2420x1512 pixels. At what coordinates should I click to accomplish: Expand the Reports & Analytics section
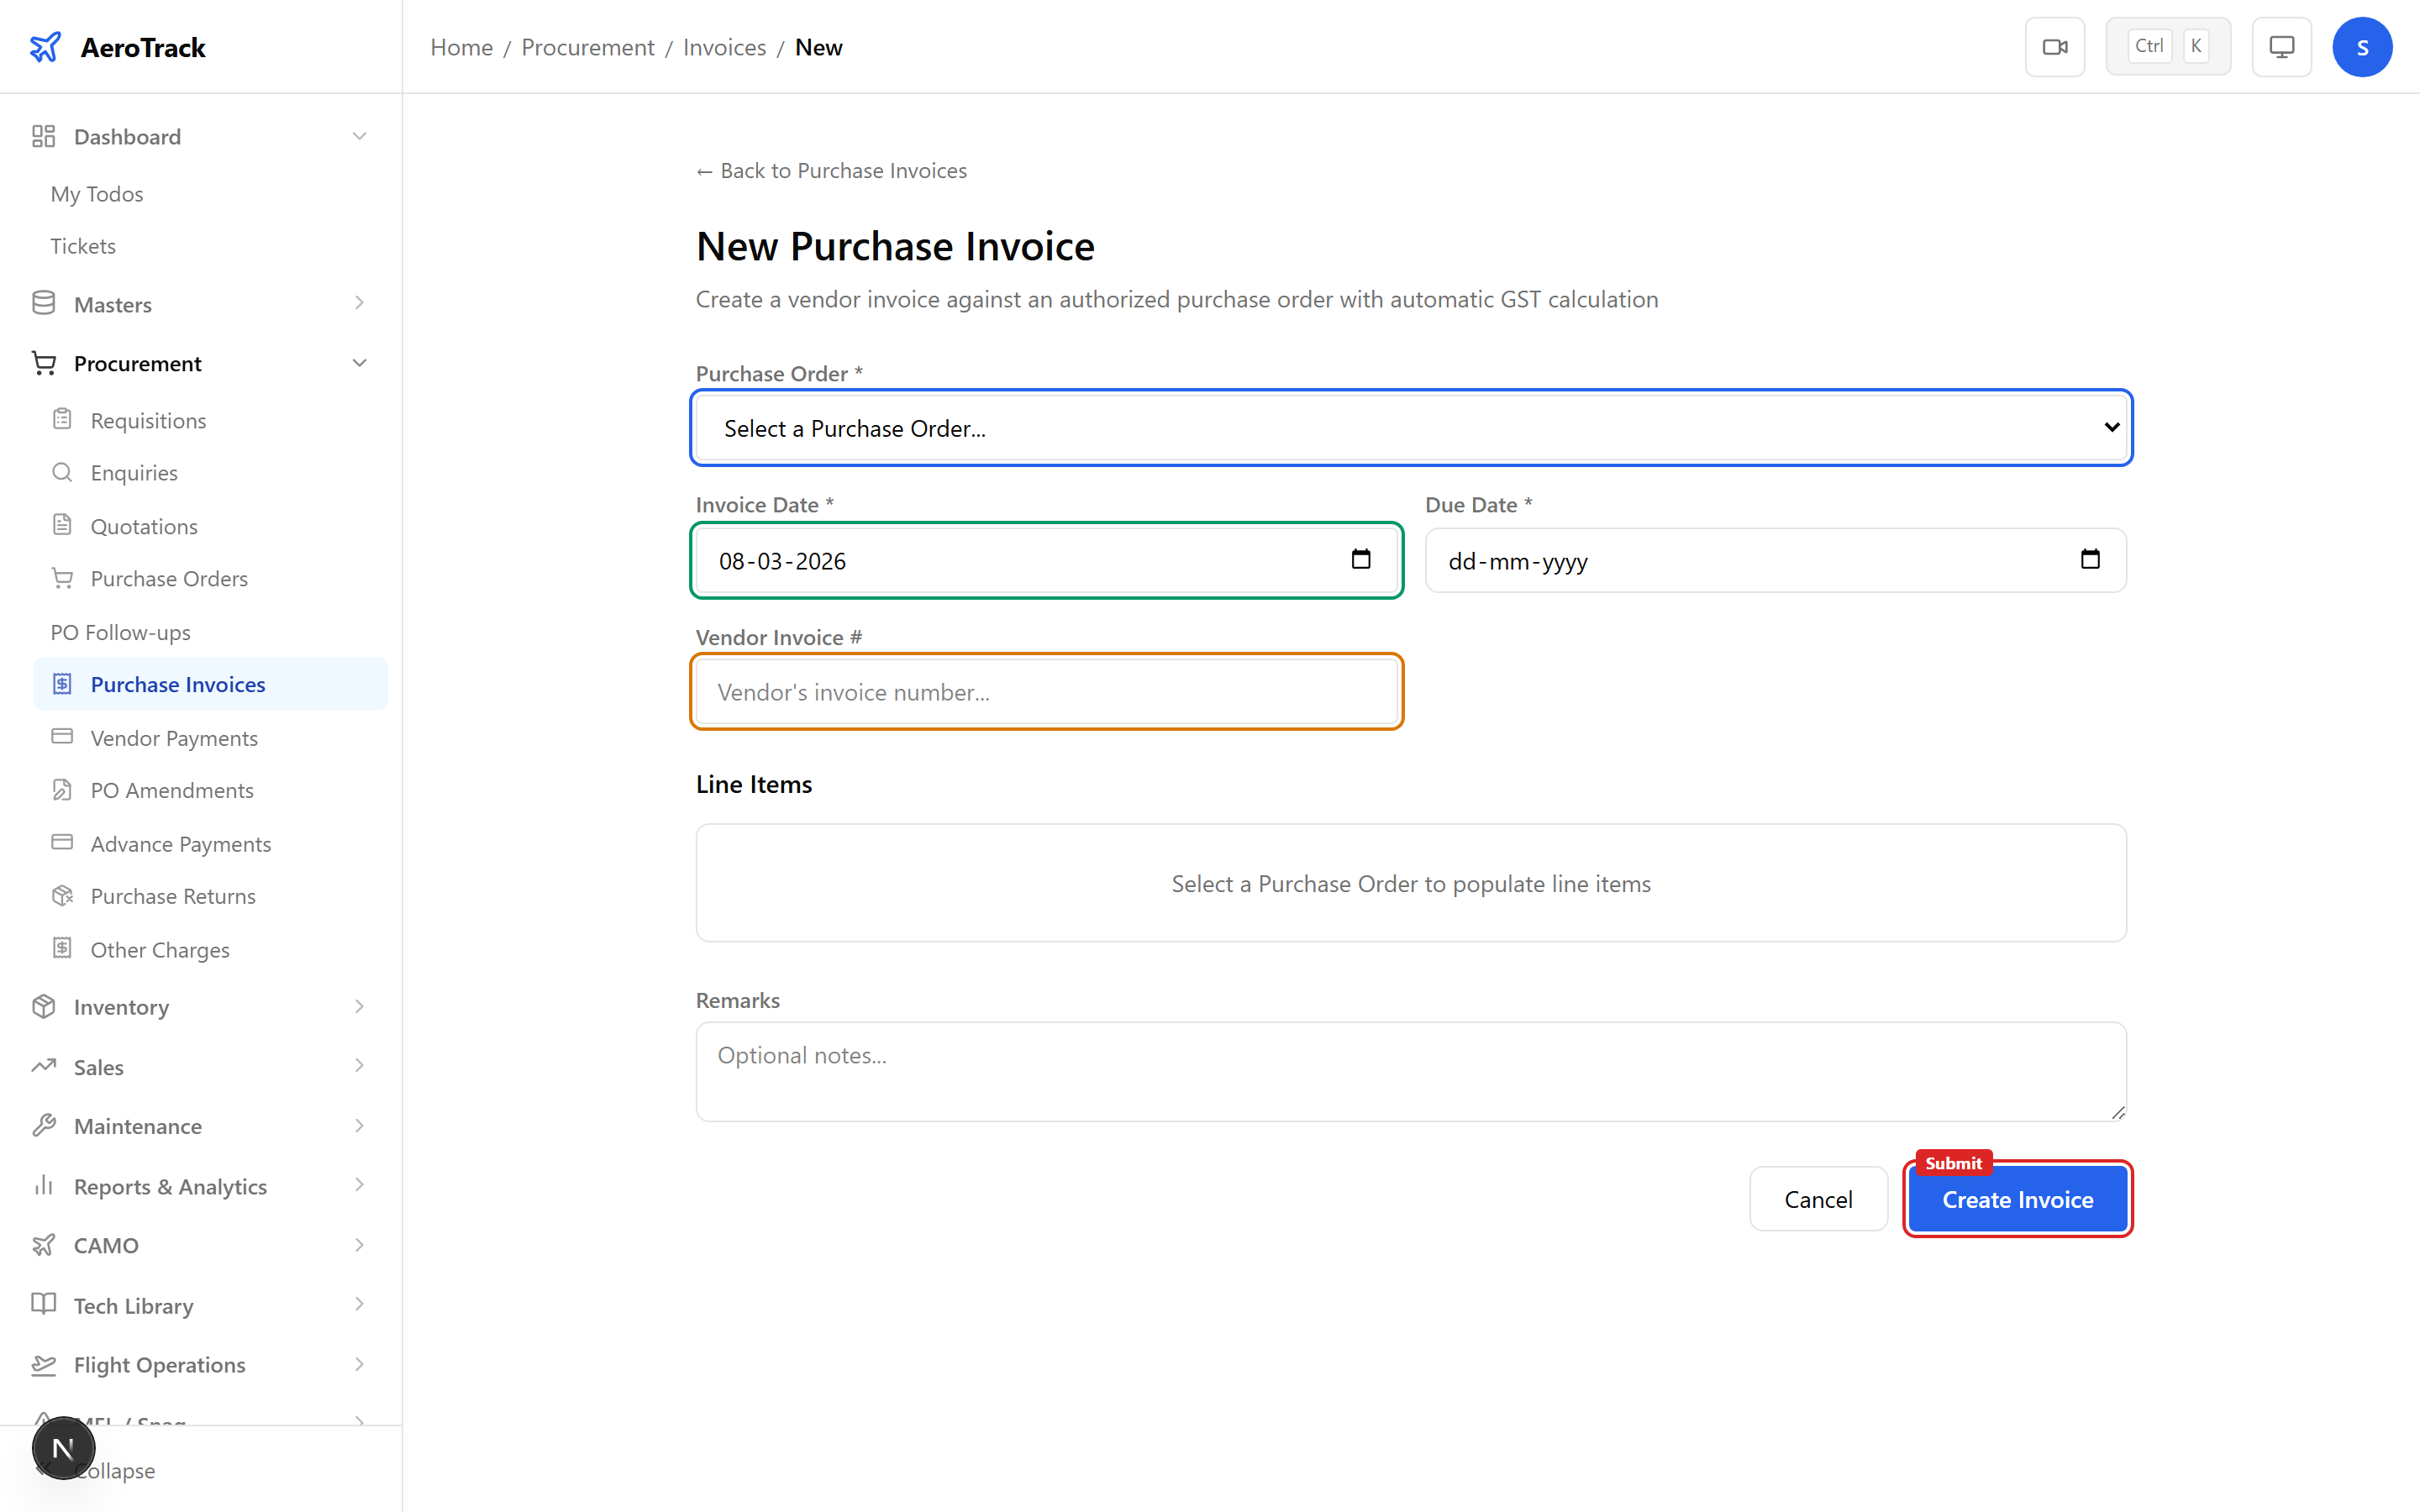(x=359, y=1186)
